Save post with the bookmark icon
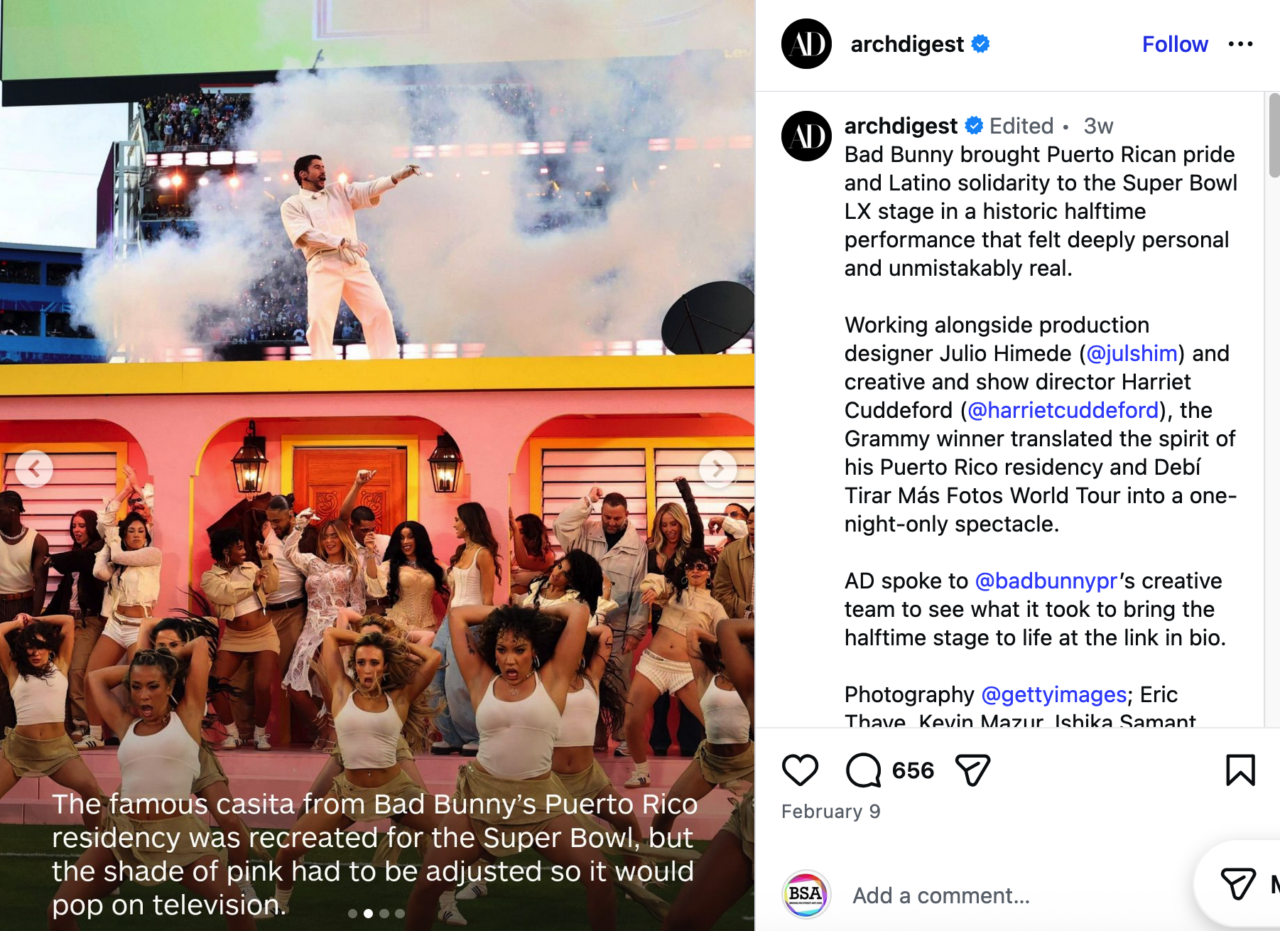The height and width of the screenshot is (931, 1280). [x=1240, y=770]
